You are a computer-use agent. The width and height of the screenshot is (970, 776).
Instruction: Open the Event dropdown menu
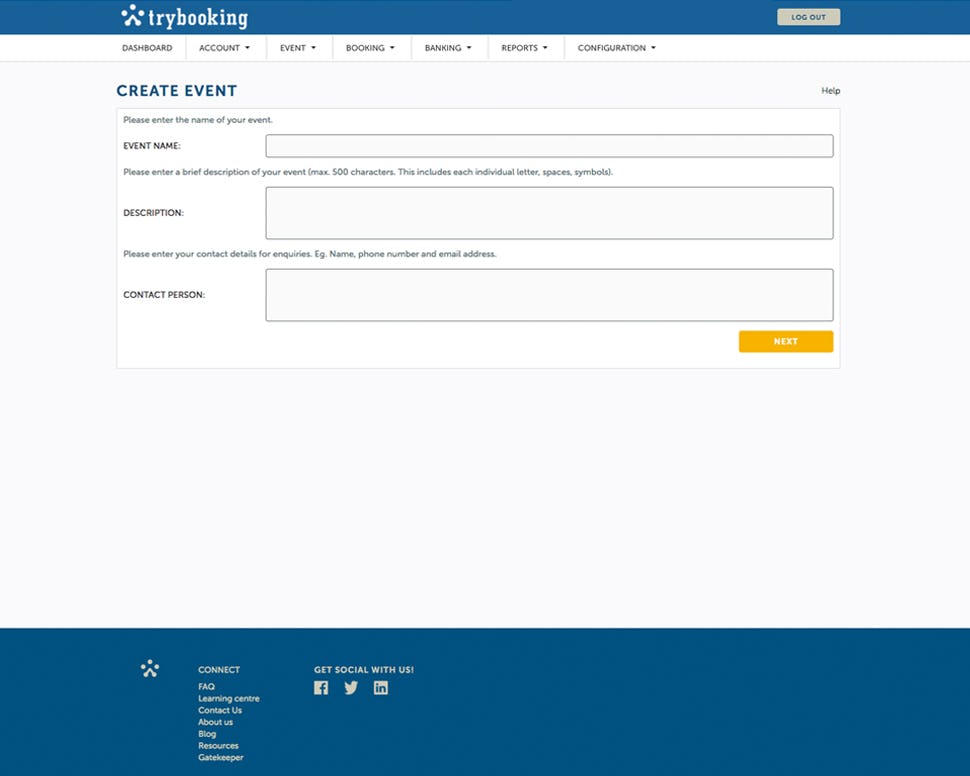pyautogui.click(x=297, y=47)
